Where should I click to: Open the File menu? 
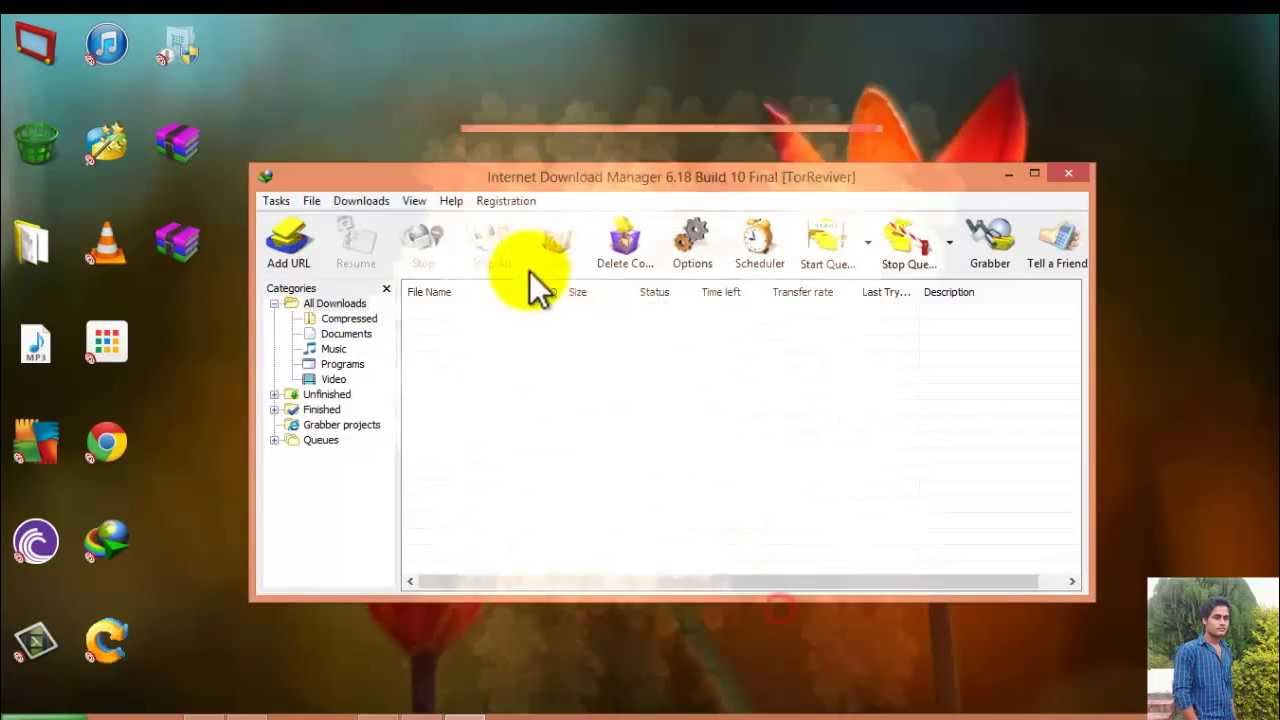tap(312, 201)
